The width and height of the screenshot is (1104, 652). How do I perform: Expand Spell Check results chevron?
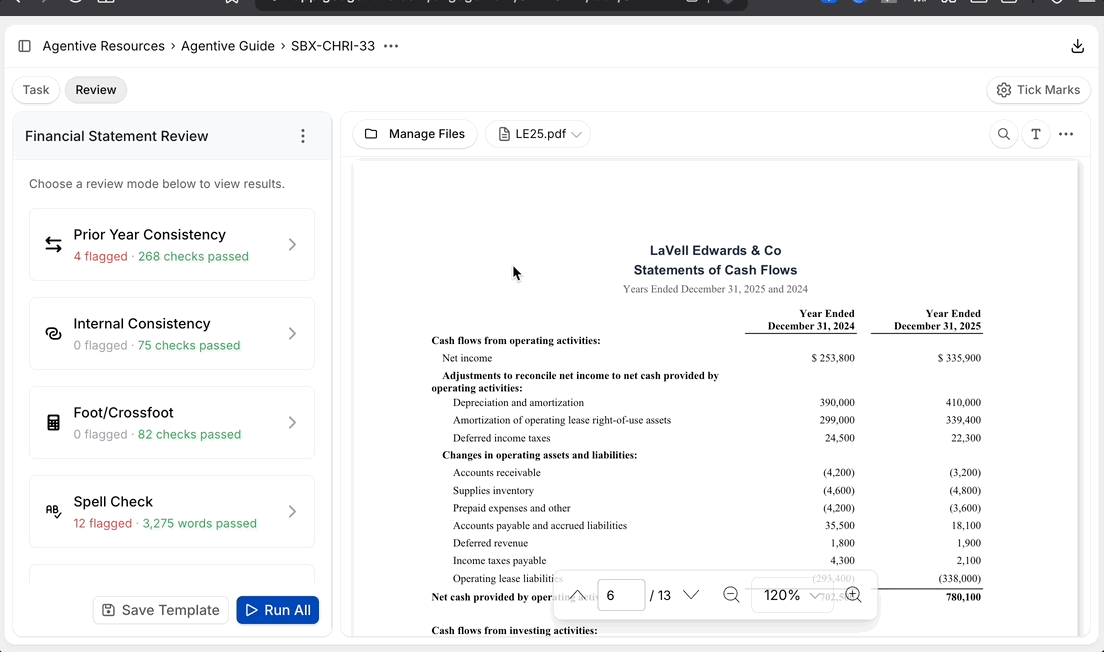[292, 511]
